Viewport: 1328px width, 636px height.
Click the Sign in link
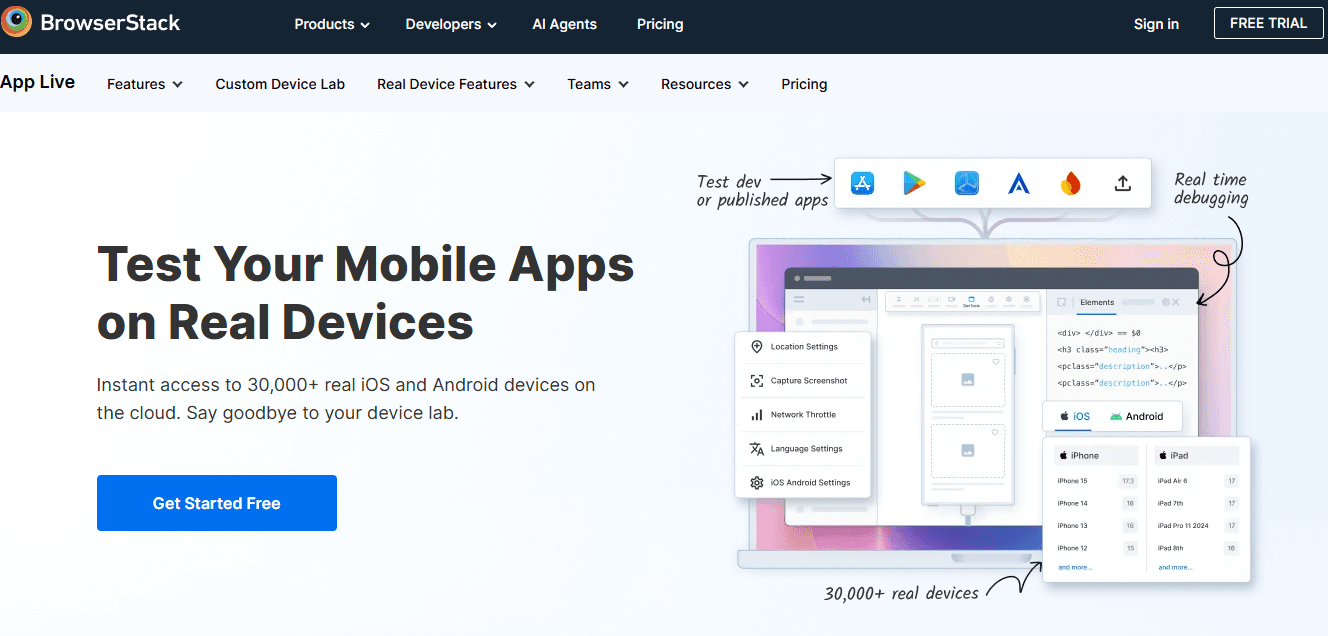pos(1156,24)
